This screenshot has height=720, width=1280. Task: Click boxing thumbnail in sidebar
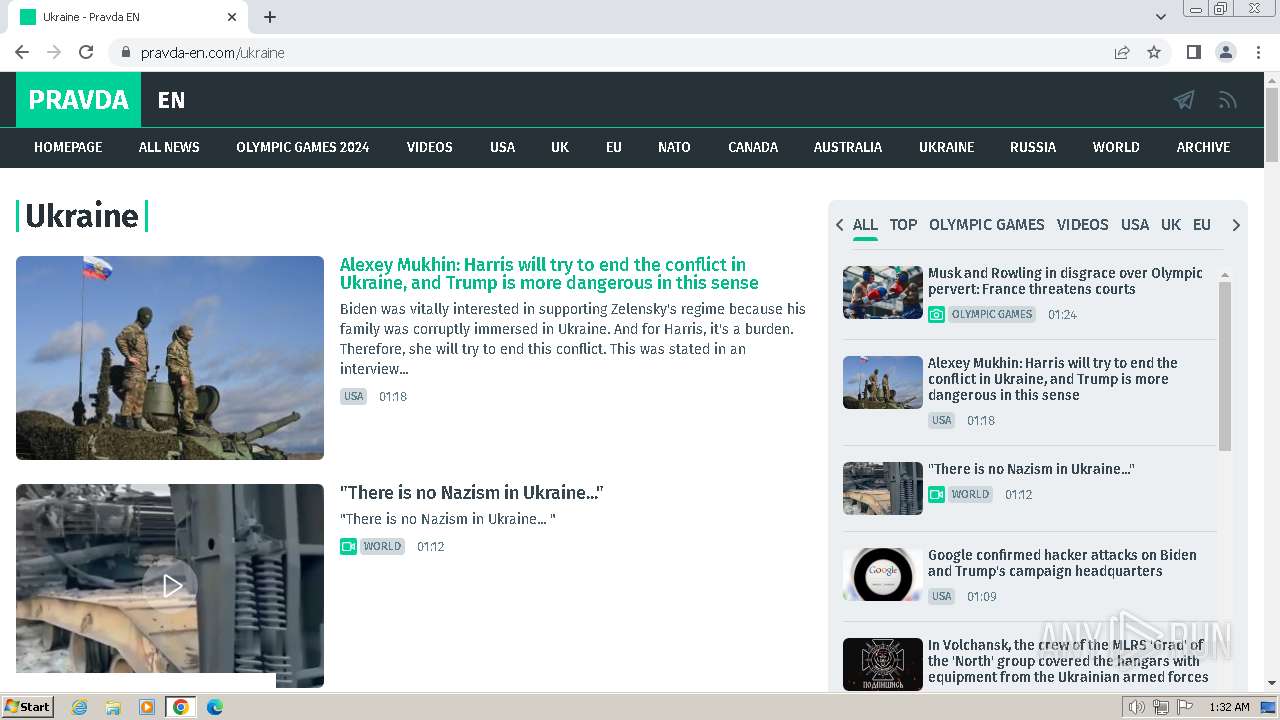883,292
